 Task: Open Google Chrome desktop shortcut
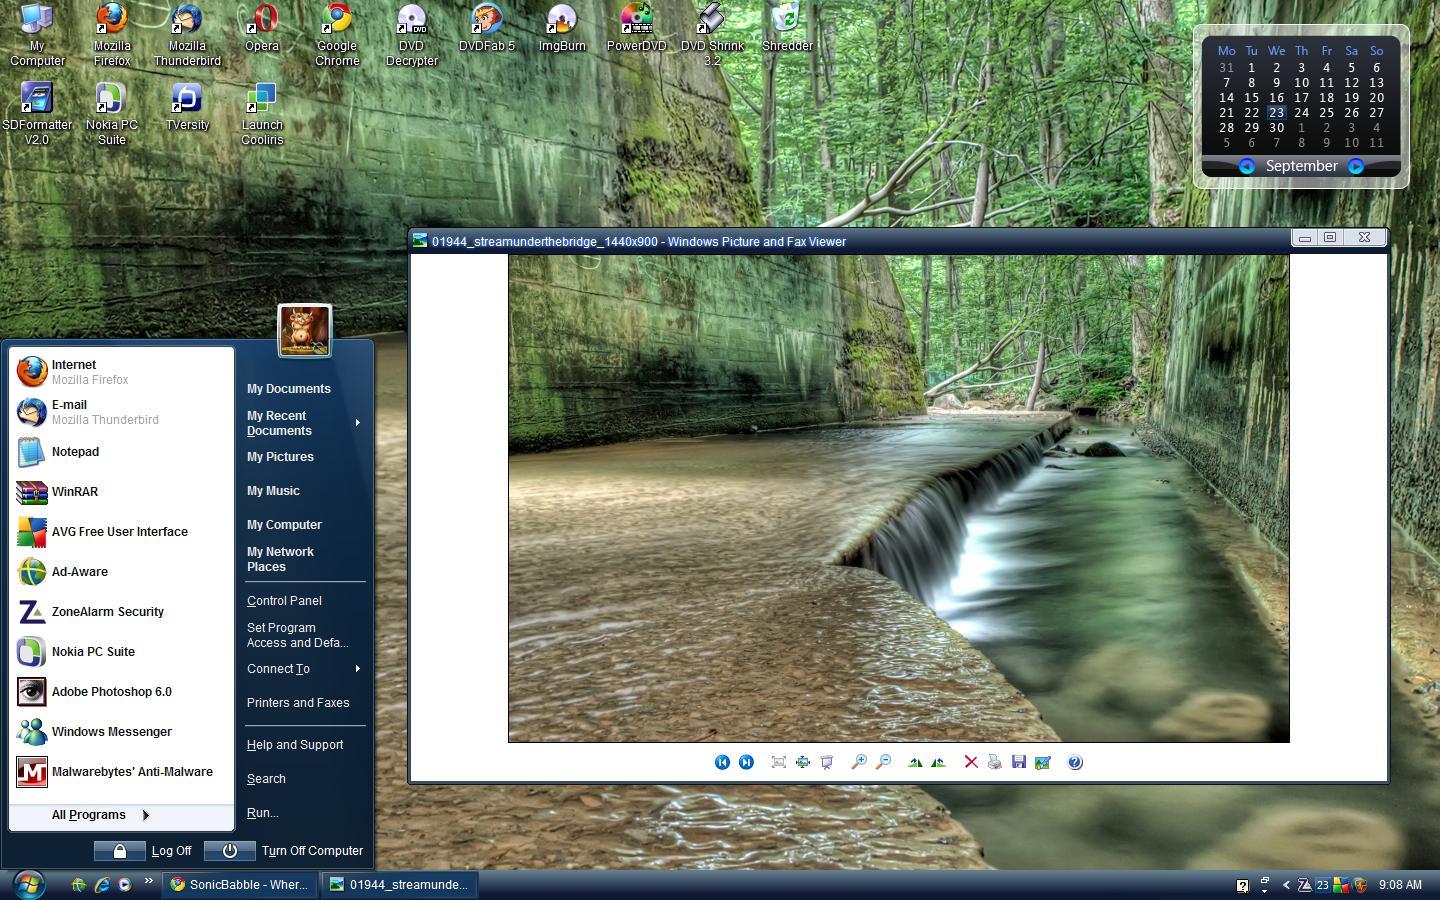pyautogui.click(x=337, y=35)
